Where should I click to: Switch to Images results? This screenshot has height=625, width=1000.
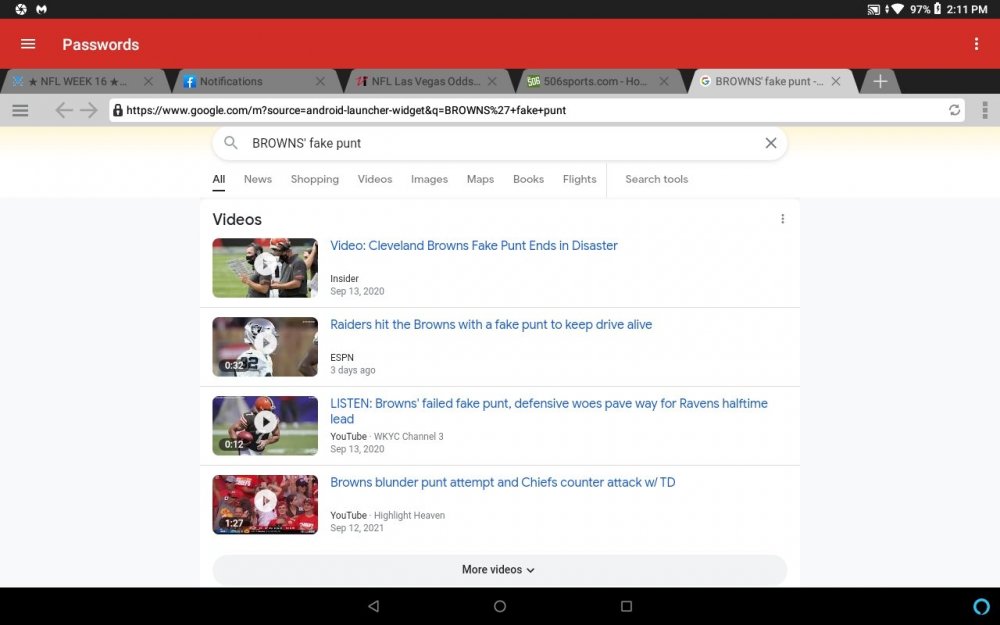tap(429, 179)
